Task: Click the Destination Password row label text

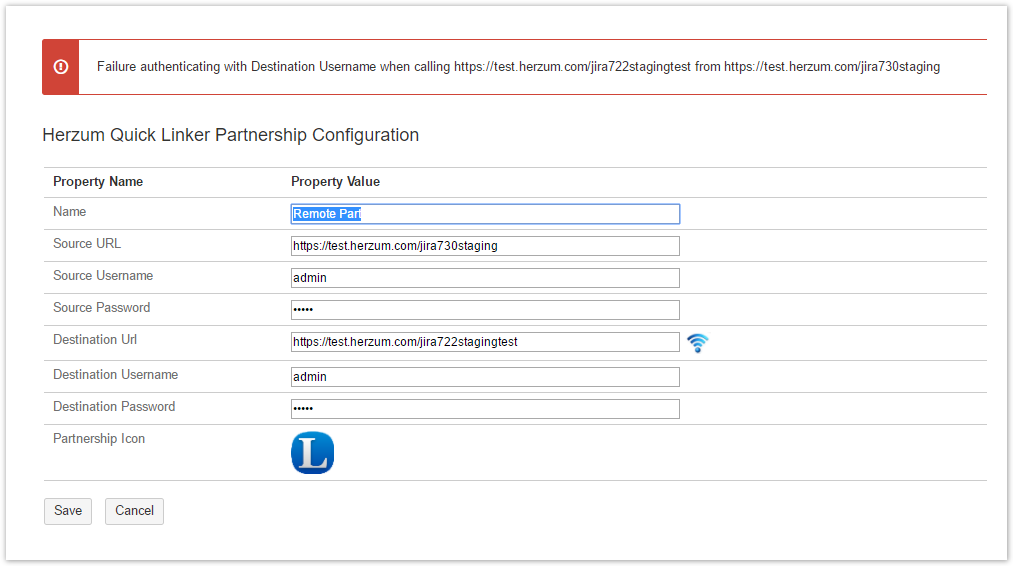Action: point(114,407)
